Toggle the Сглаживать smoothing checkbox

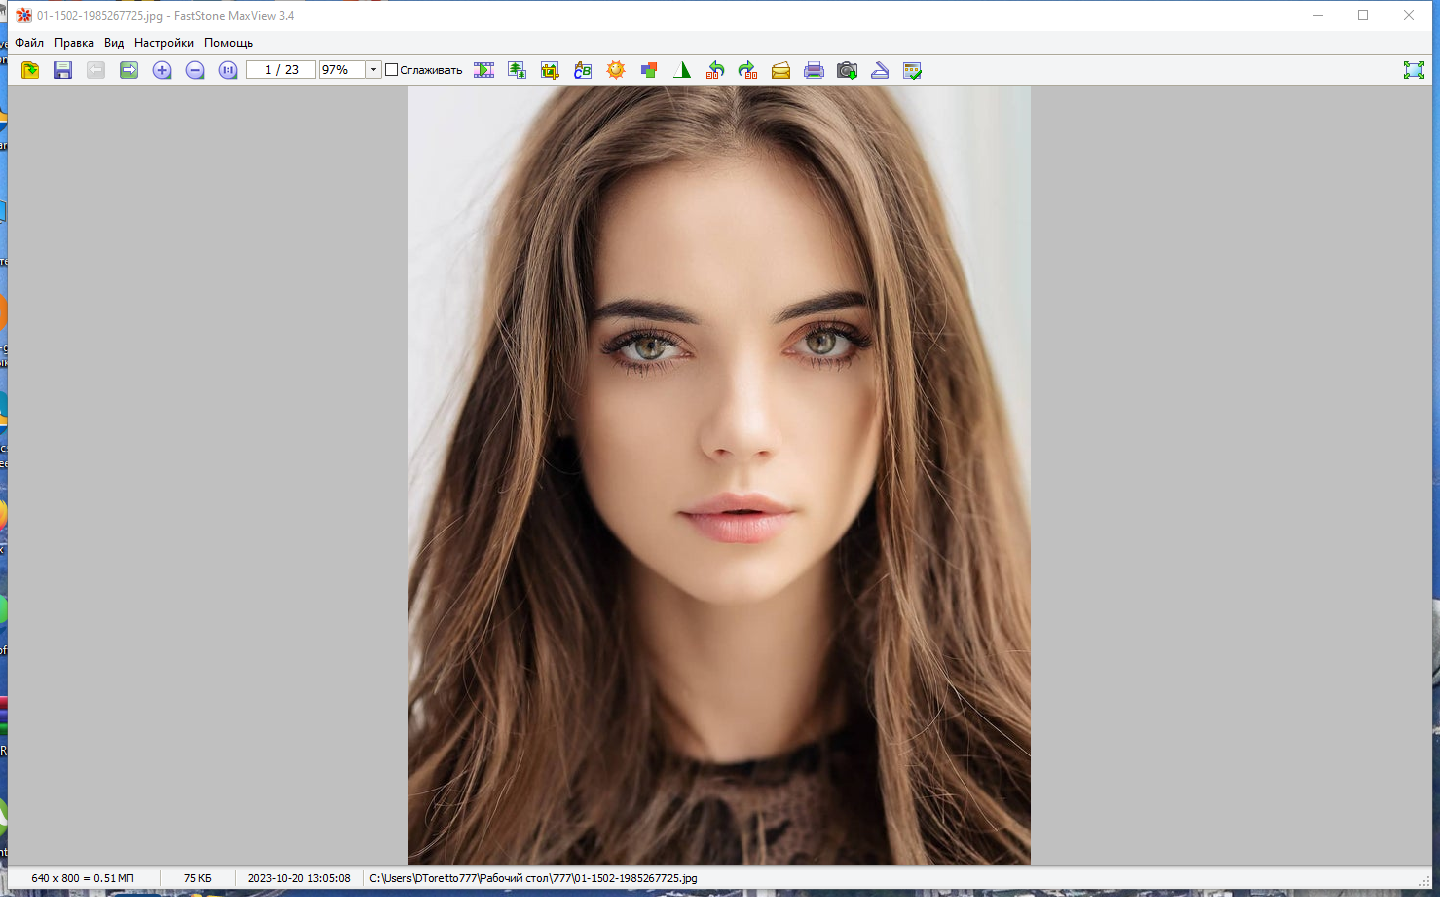click(x=392, y=70)
